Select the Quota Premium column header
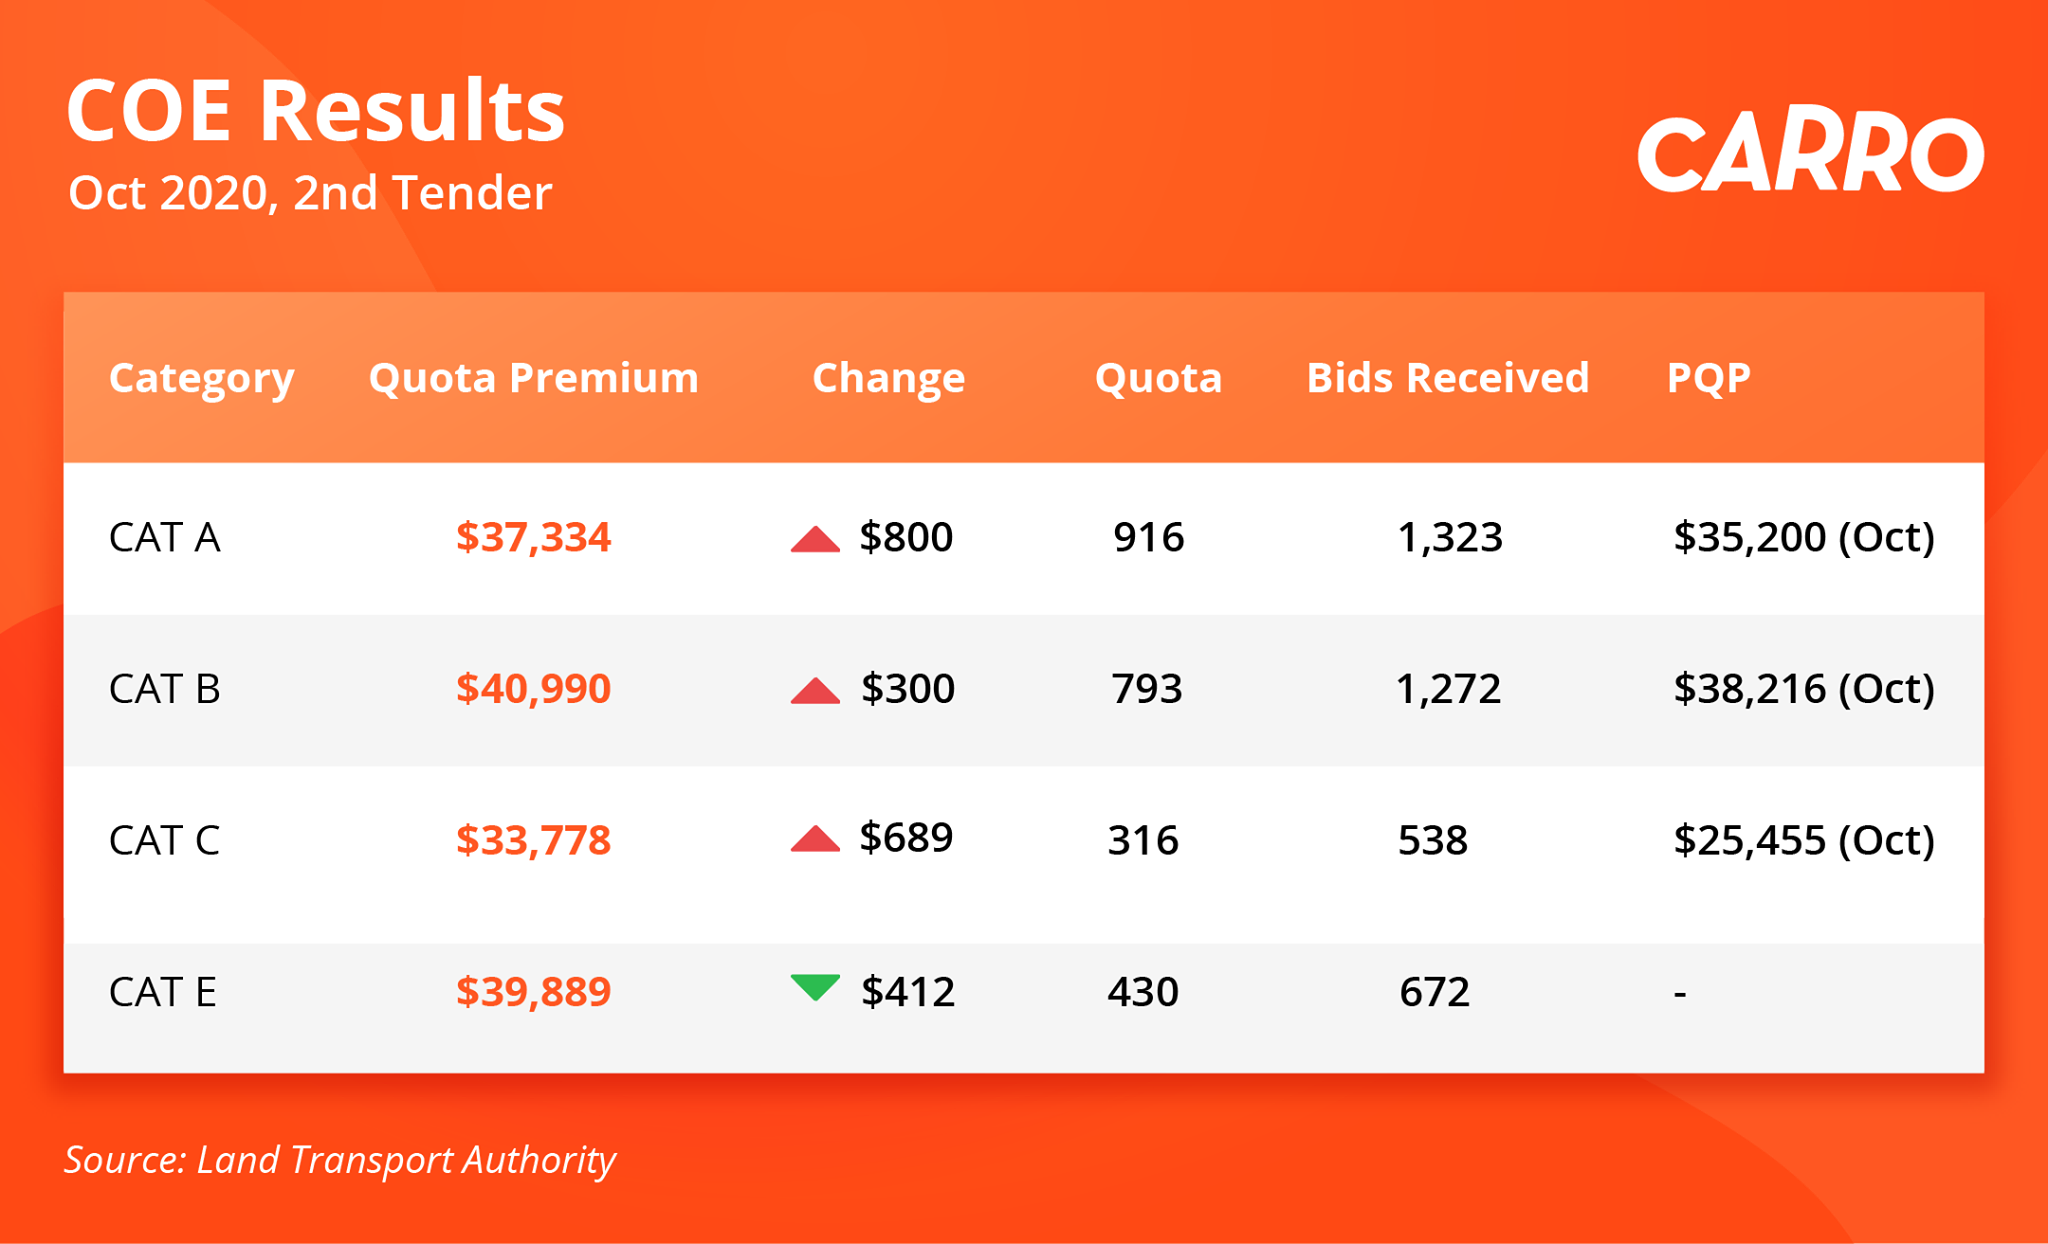Image resolution: width=2048 pixels, height=1244 pixels. 533,378
